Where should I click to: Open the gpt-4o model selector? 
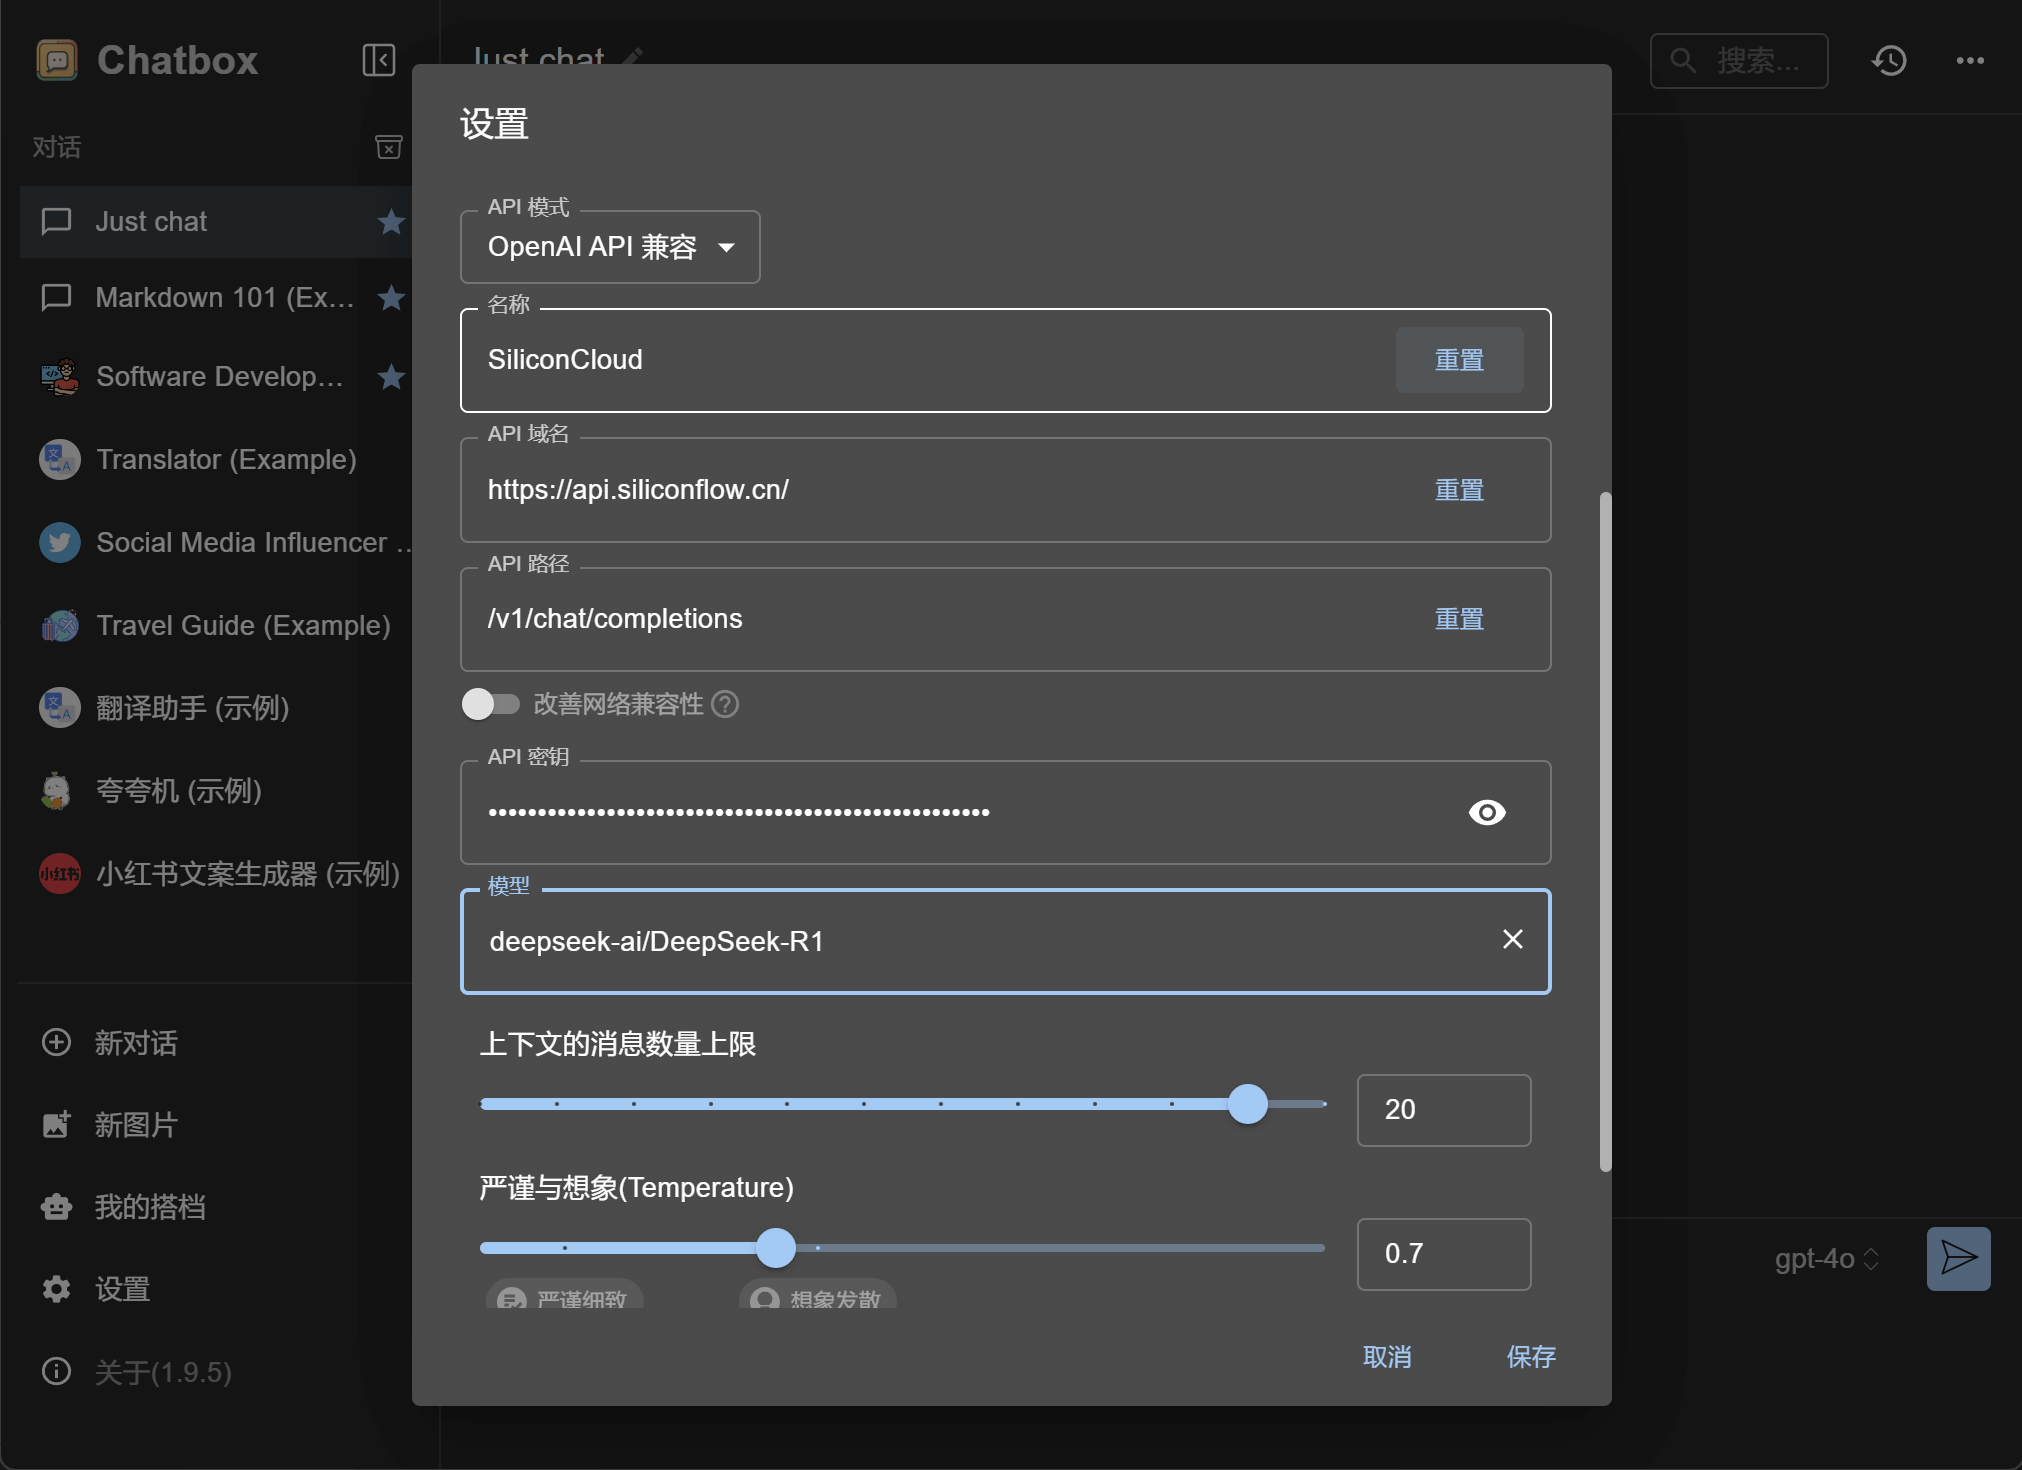point(1826,1259)
